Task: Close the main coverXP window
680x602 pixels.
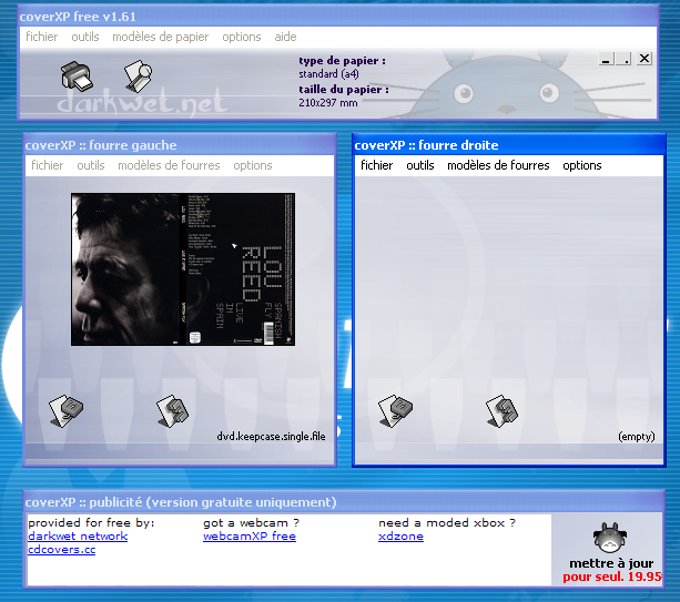Action: tap(644, 59)
